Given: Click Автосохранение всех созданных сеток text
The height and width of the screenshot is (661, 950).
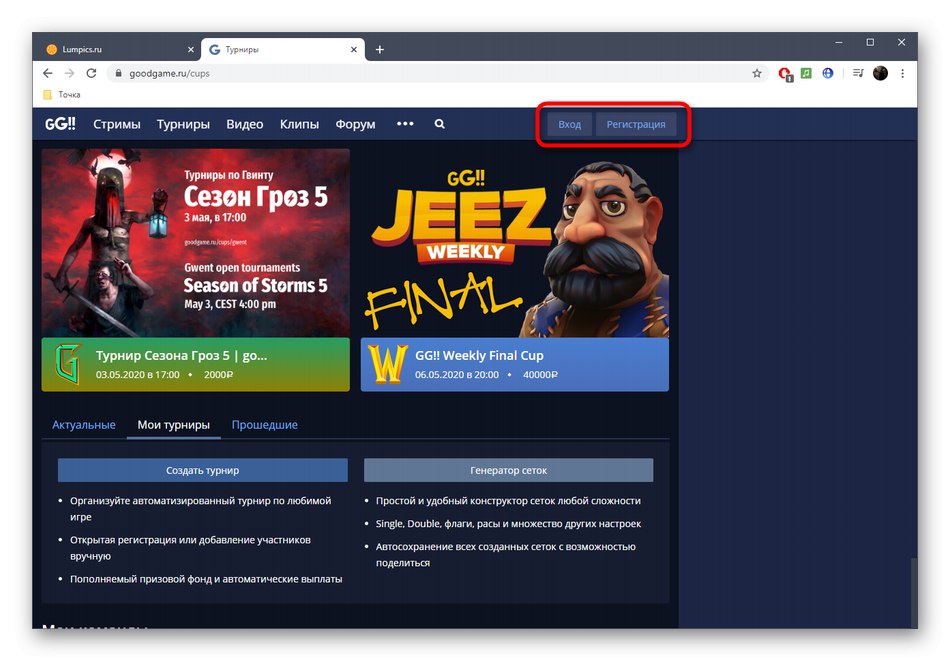Looking at the screenshot, I should (506, 554).
